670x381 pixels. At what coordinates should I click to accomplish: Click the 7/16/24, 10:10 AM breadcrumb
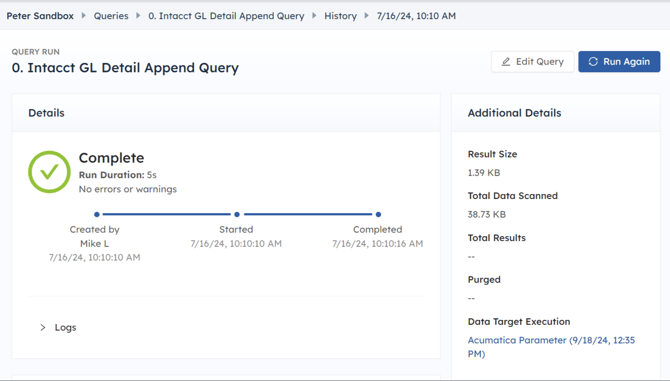pyautogui.click(x=416, y=16)
